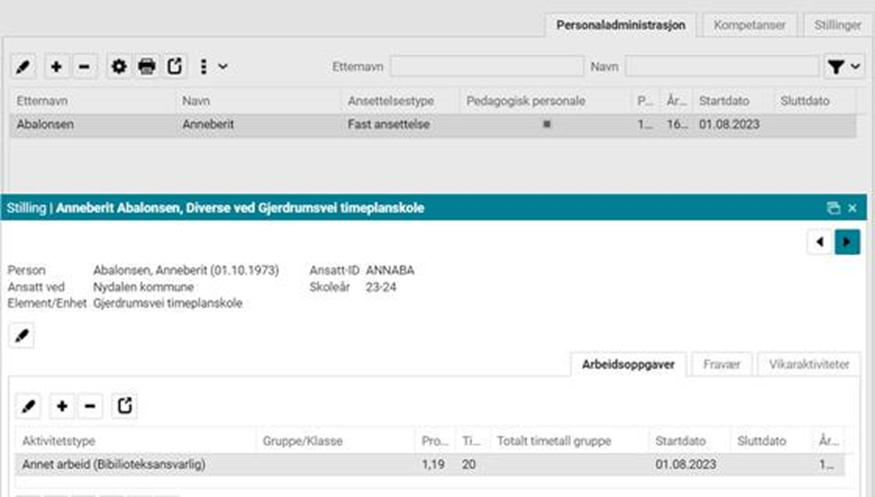
Task: Open settings via the gear icon
Action: click(x=119, y=66)
